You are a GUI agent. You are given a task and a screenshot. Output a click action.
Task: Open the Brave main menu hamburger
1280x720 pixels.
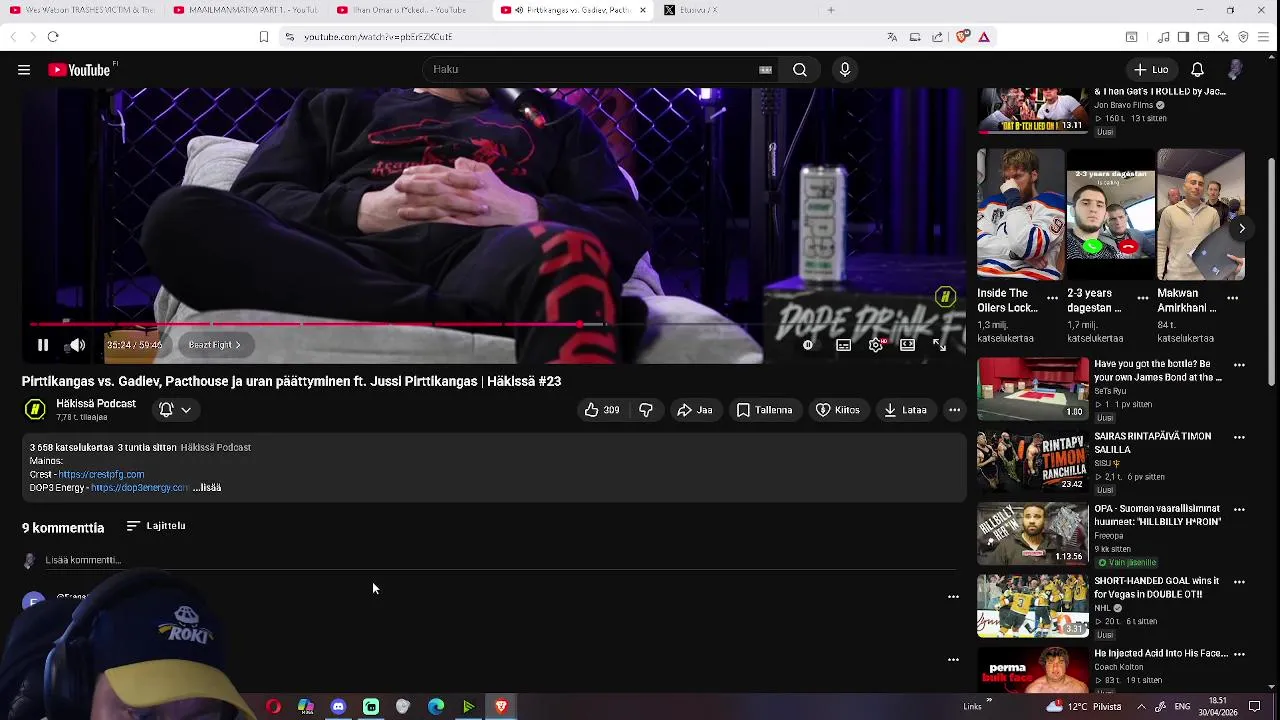pos(1265,37)
